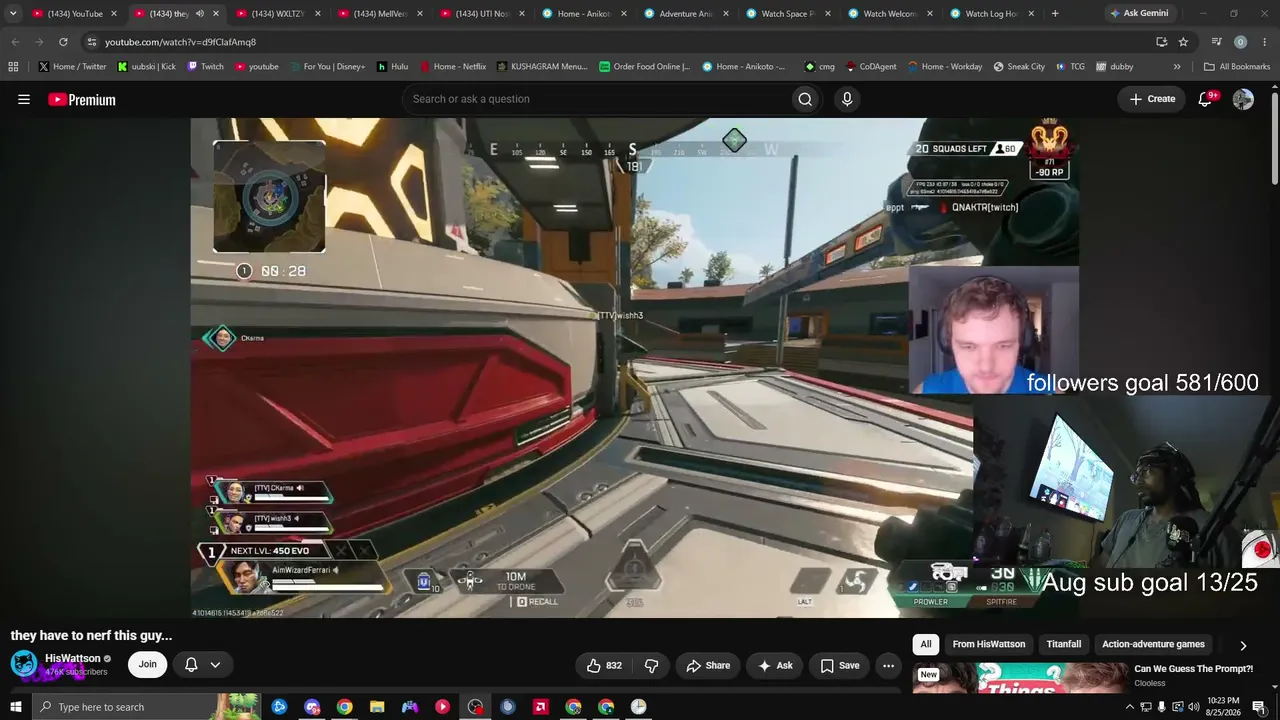Viewport: 1280px width, 720px height.
Task: Install app icon in address bar
Action: pyautogui.click(x=1161, y=42)
